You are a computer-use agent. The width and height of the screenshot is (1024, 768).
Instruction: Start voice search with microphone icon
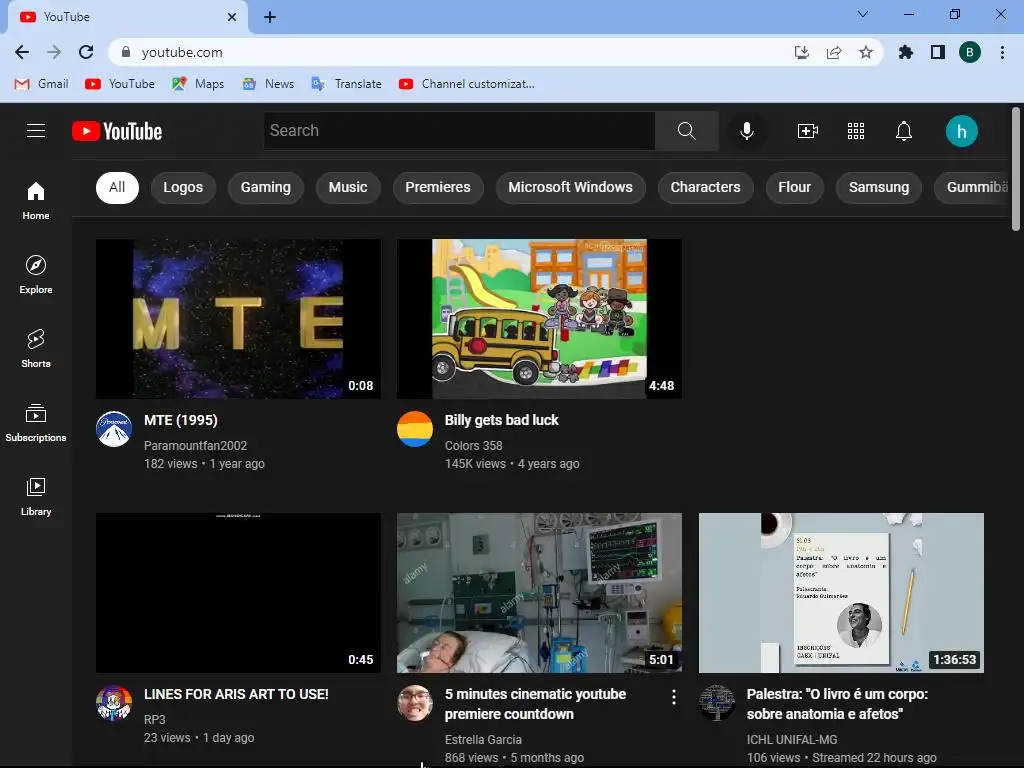(746, 131)
